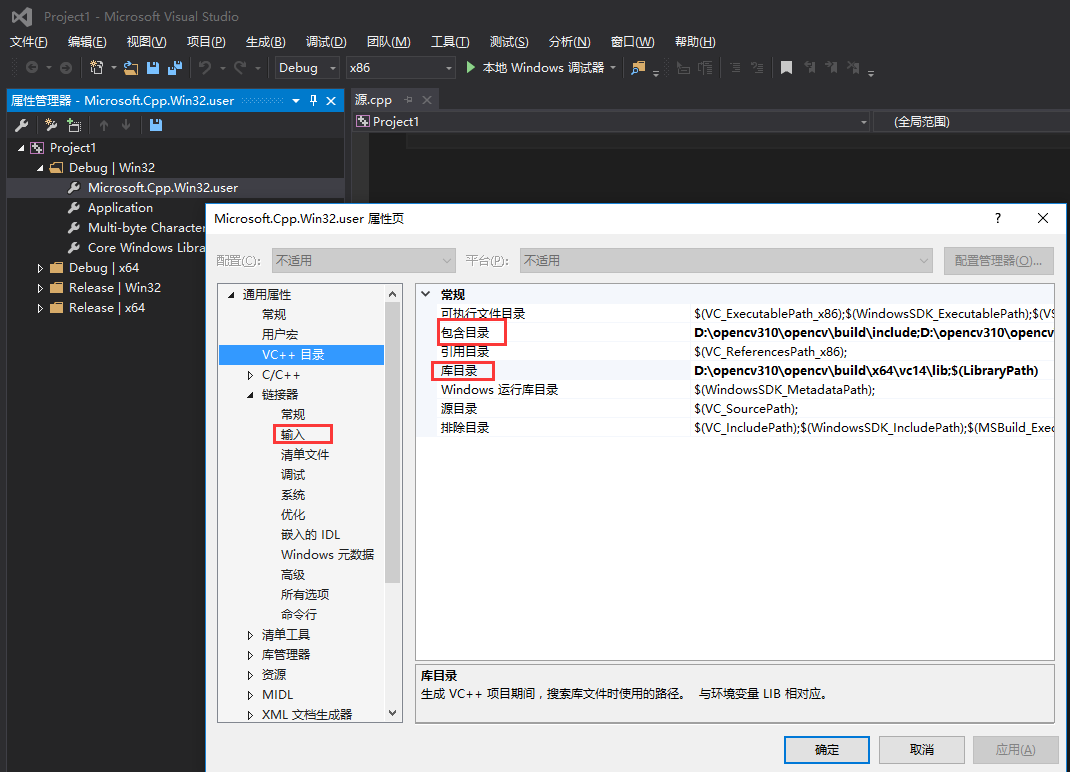Viewport: 1070px width, 772px height.
Task: Select 嵌入的 IDL under 链接器
Action: pyautogui.click(x=310, y=534)
